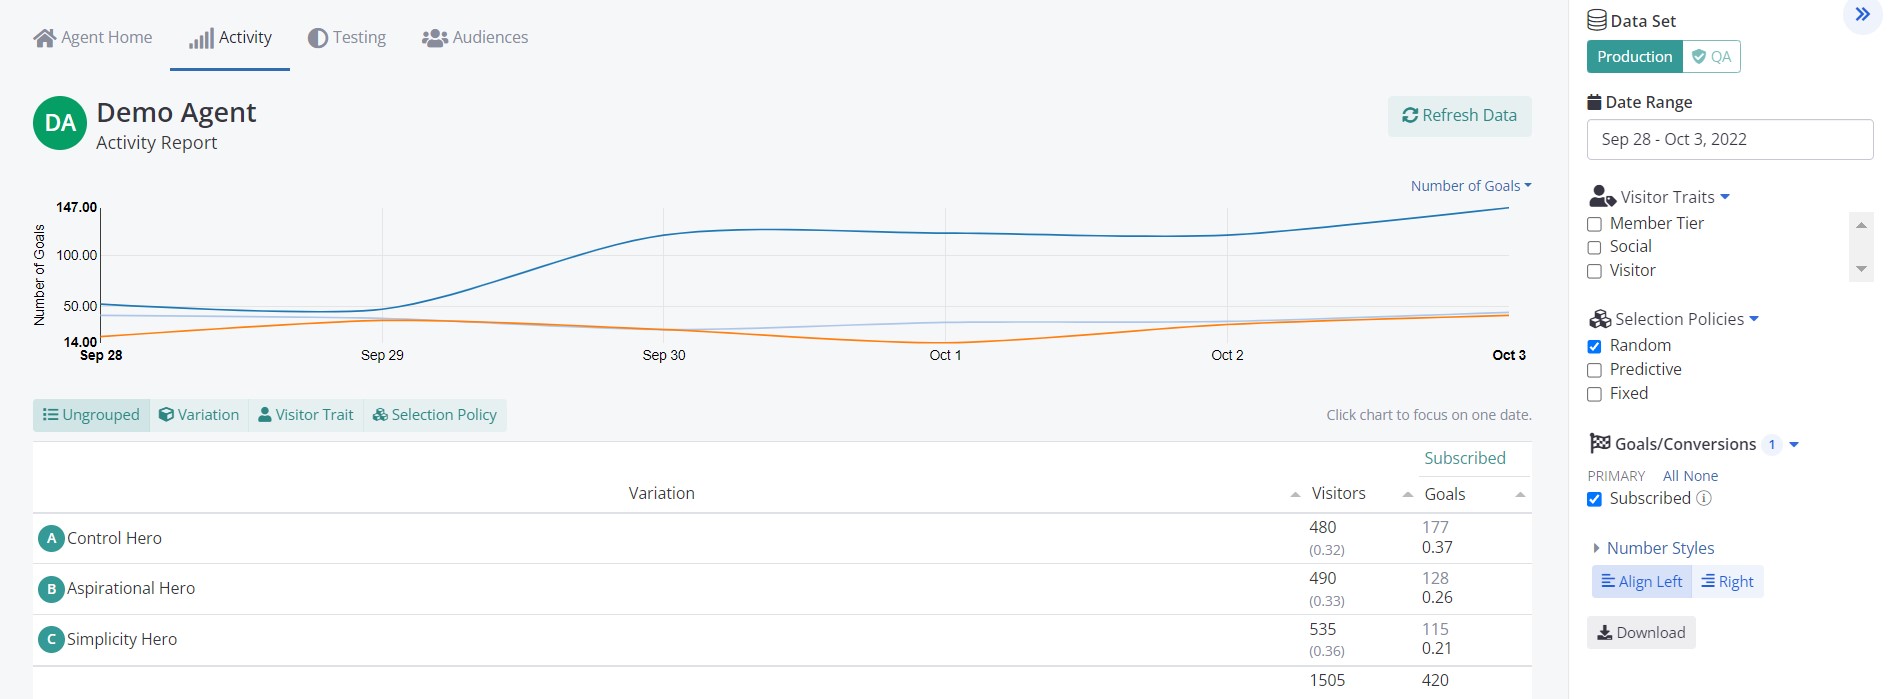Screen dimensions: 1891x699
Task: Check the Member Tier checkbox
Action: click(1594, 224)
